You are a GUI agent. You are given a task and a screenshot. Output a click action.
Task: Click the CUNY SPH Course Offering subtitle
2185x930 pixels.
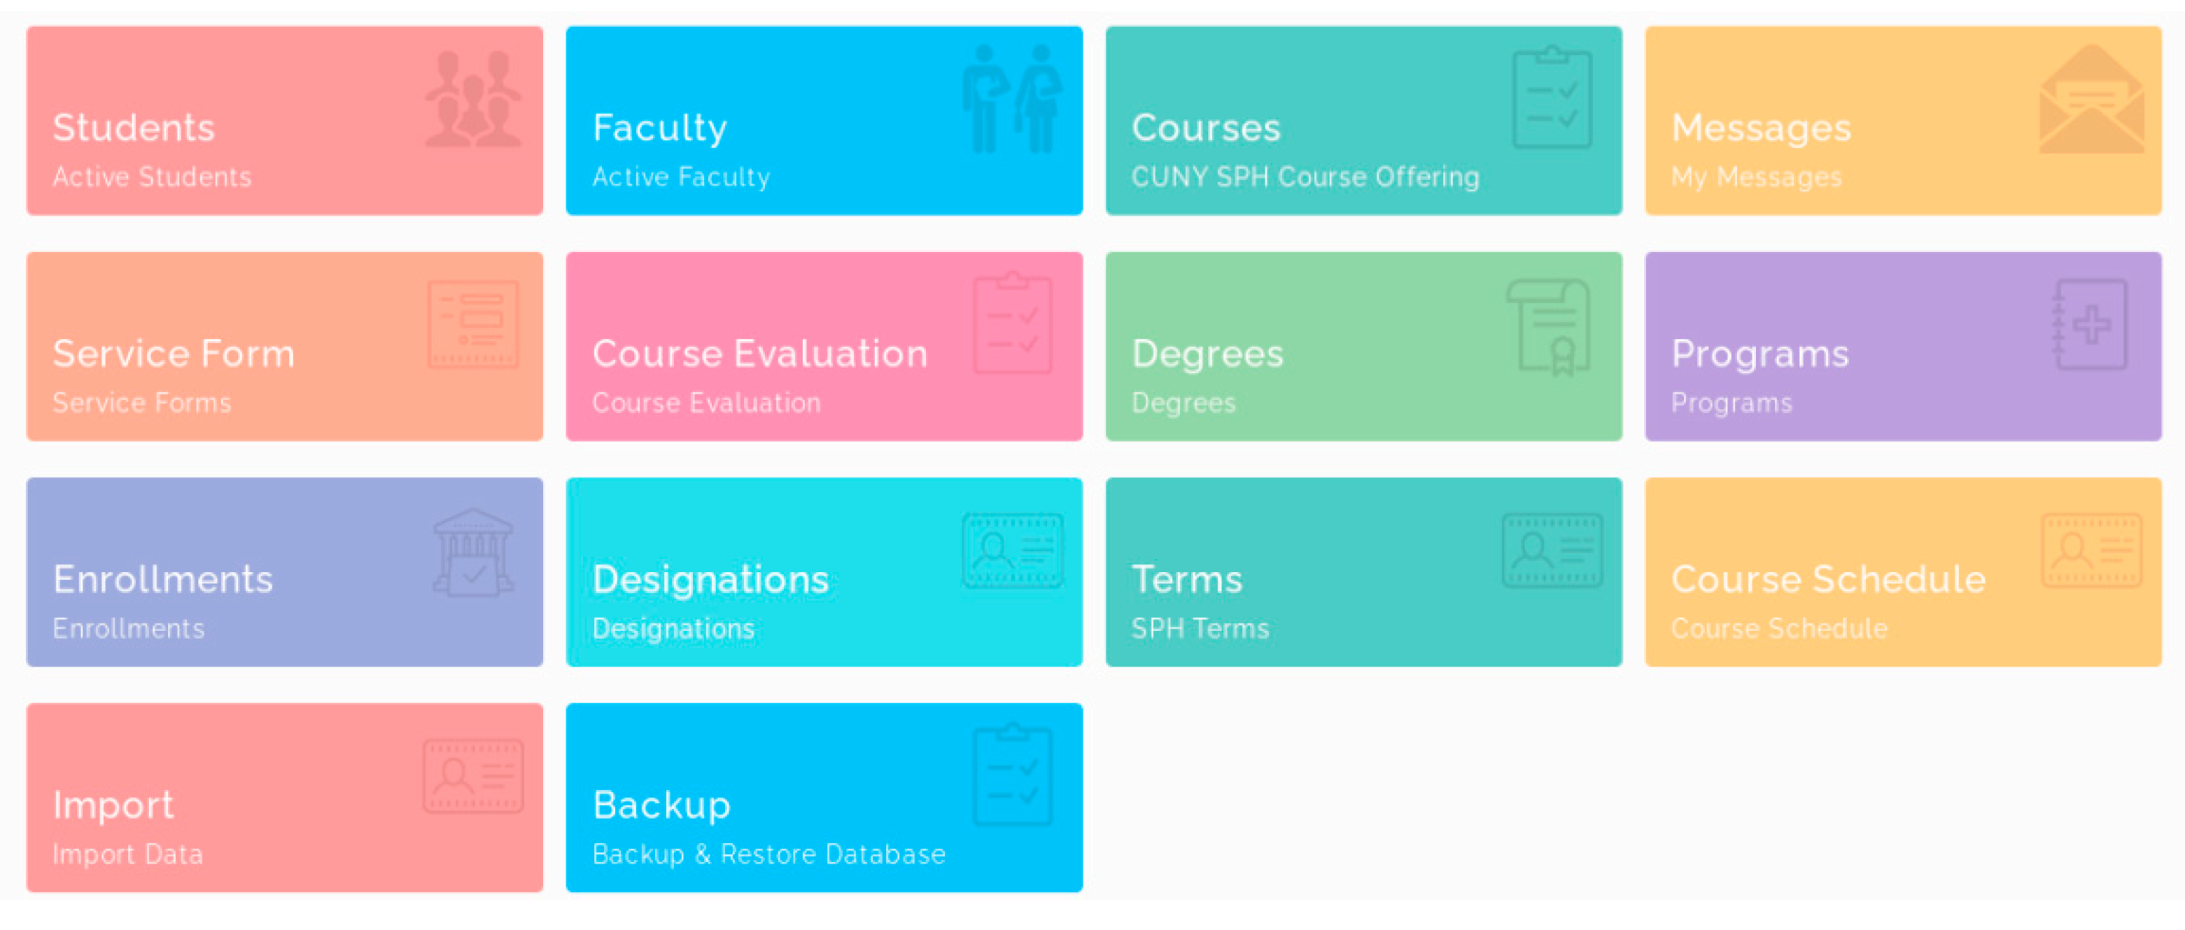tap(1305, 177)
